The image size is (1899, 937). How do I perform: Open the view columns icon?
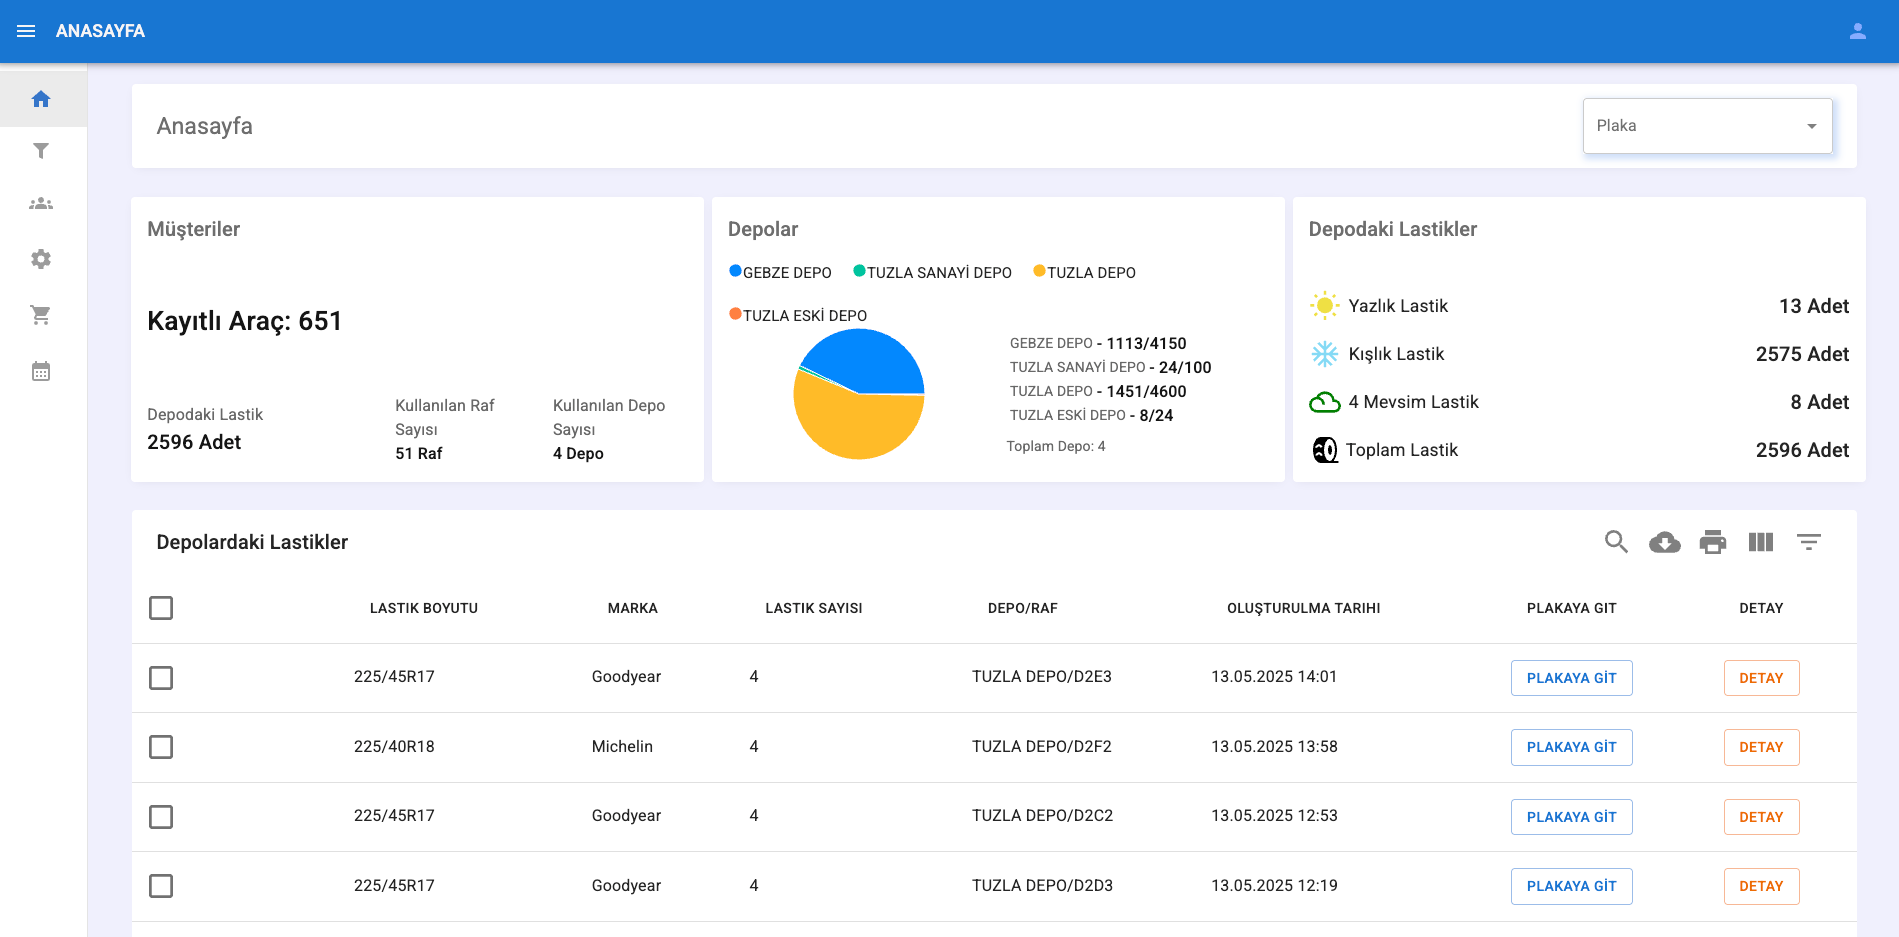1761,542
